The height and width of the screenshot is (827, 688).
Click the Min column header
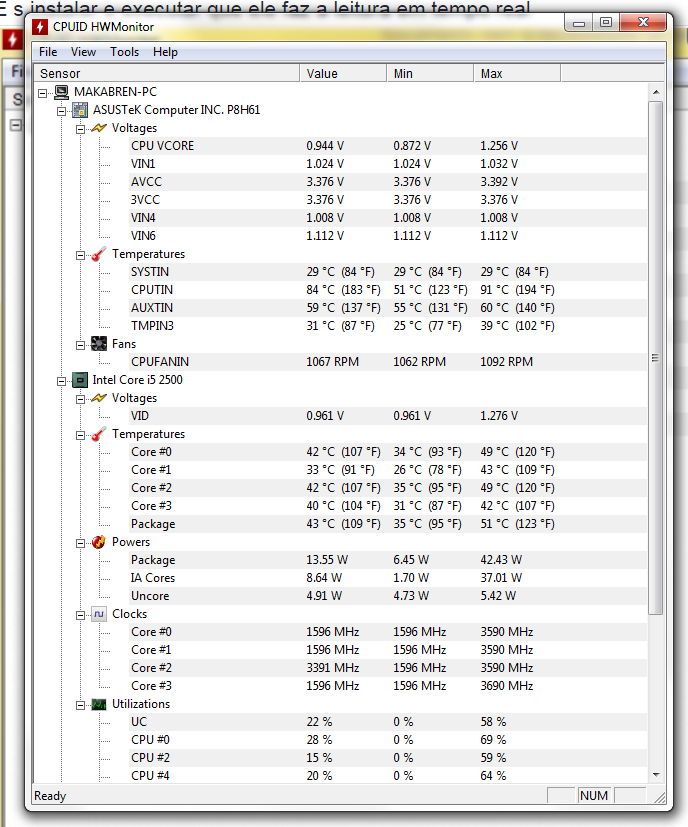coord(430,73)
